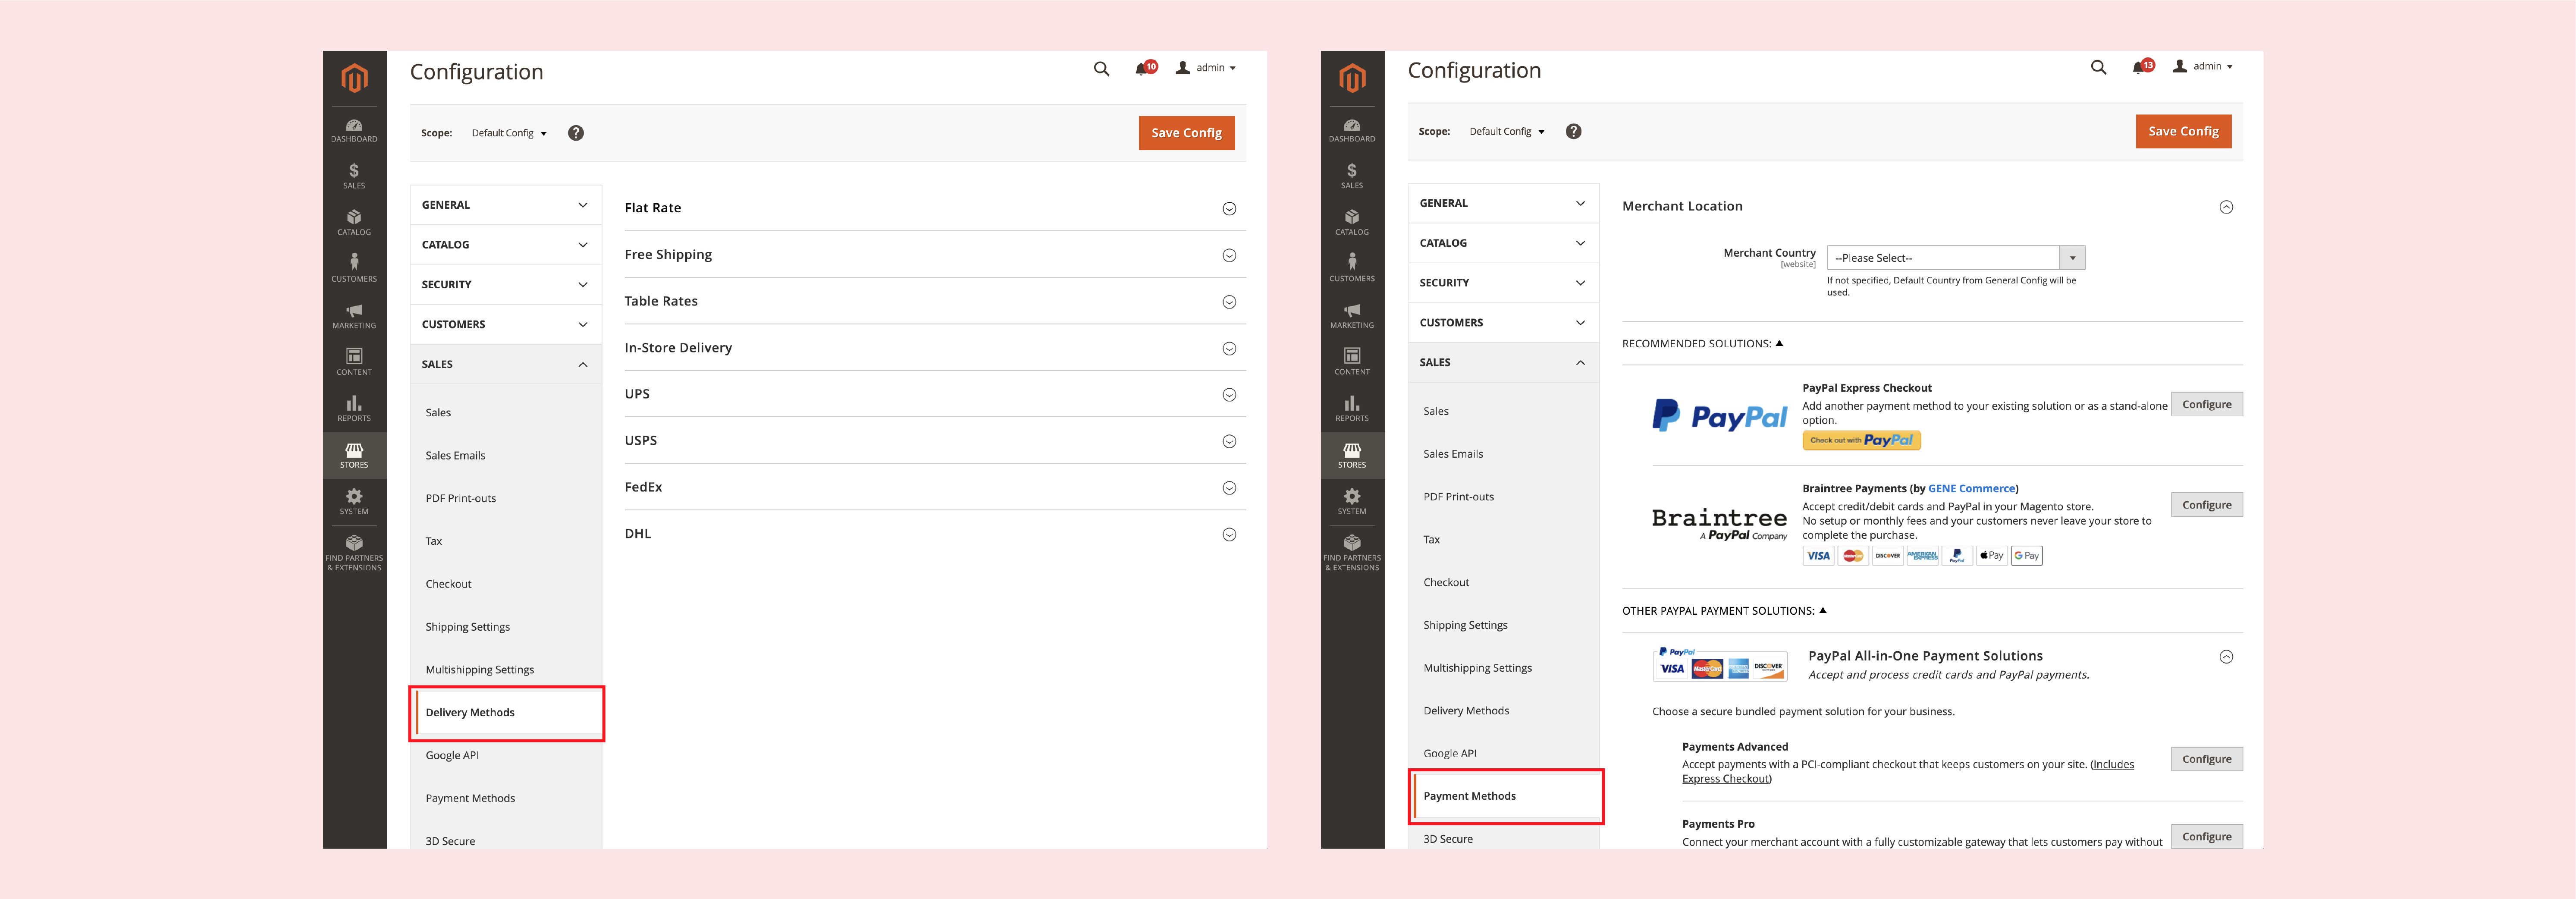Click scope help question mark in left window
2576x899 pixels.
[x=576, y=133]
